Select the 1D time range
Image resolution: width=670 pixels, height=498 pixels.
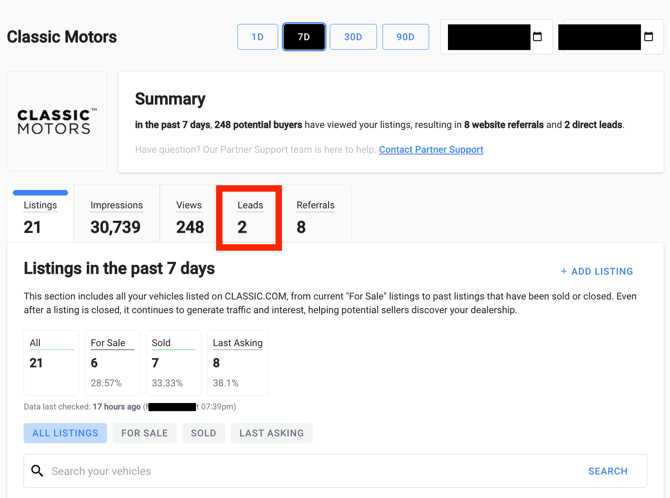(258, 37)
